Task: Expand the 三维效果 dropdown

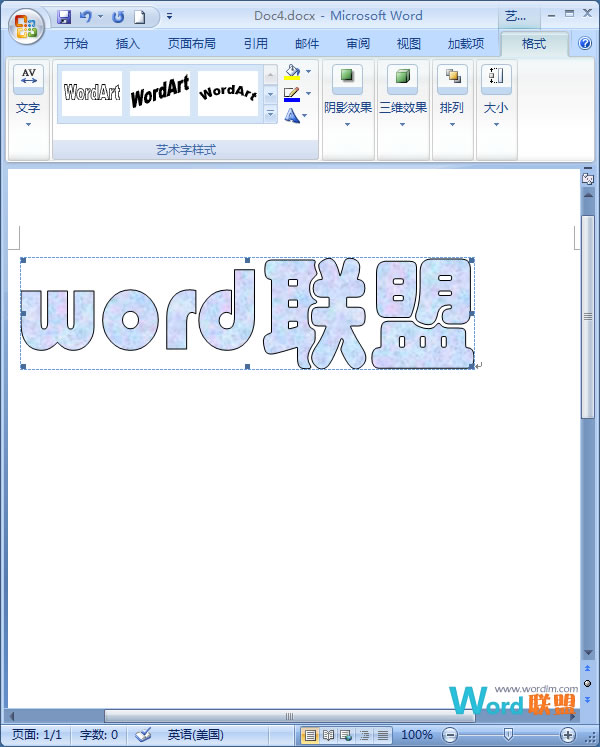Action: coord(402,125)
